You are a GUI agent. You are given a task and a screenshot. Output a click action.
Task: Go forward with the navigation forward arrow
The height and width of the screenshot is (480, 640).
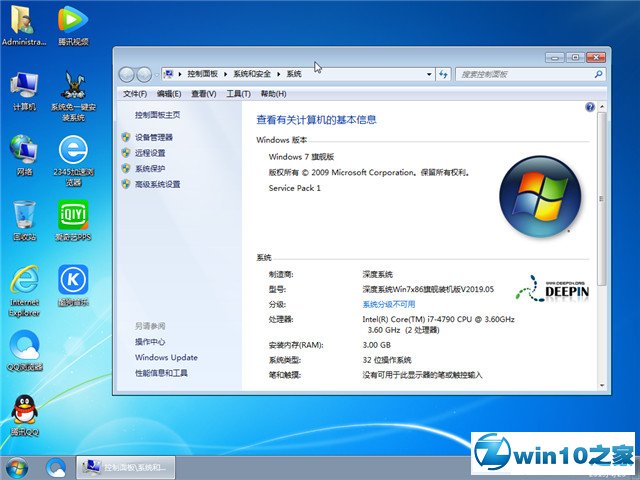pyautogui.click(x=144, y=74)
